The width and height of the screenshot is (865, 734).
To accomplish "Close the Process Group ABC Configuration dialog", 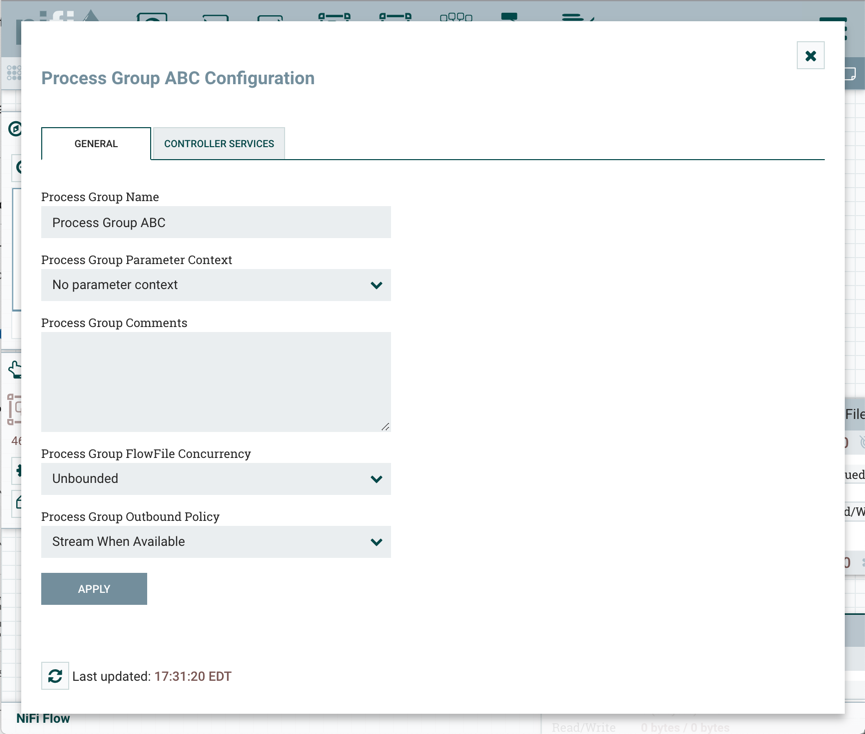I will (810, 56).
